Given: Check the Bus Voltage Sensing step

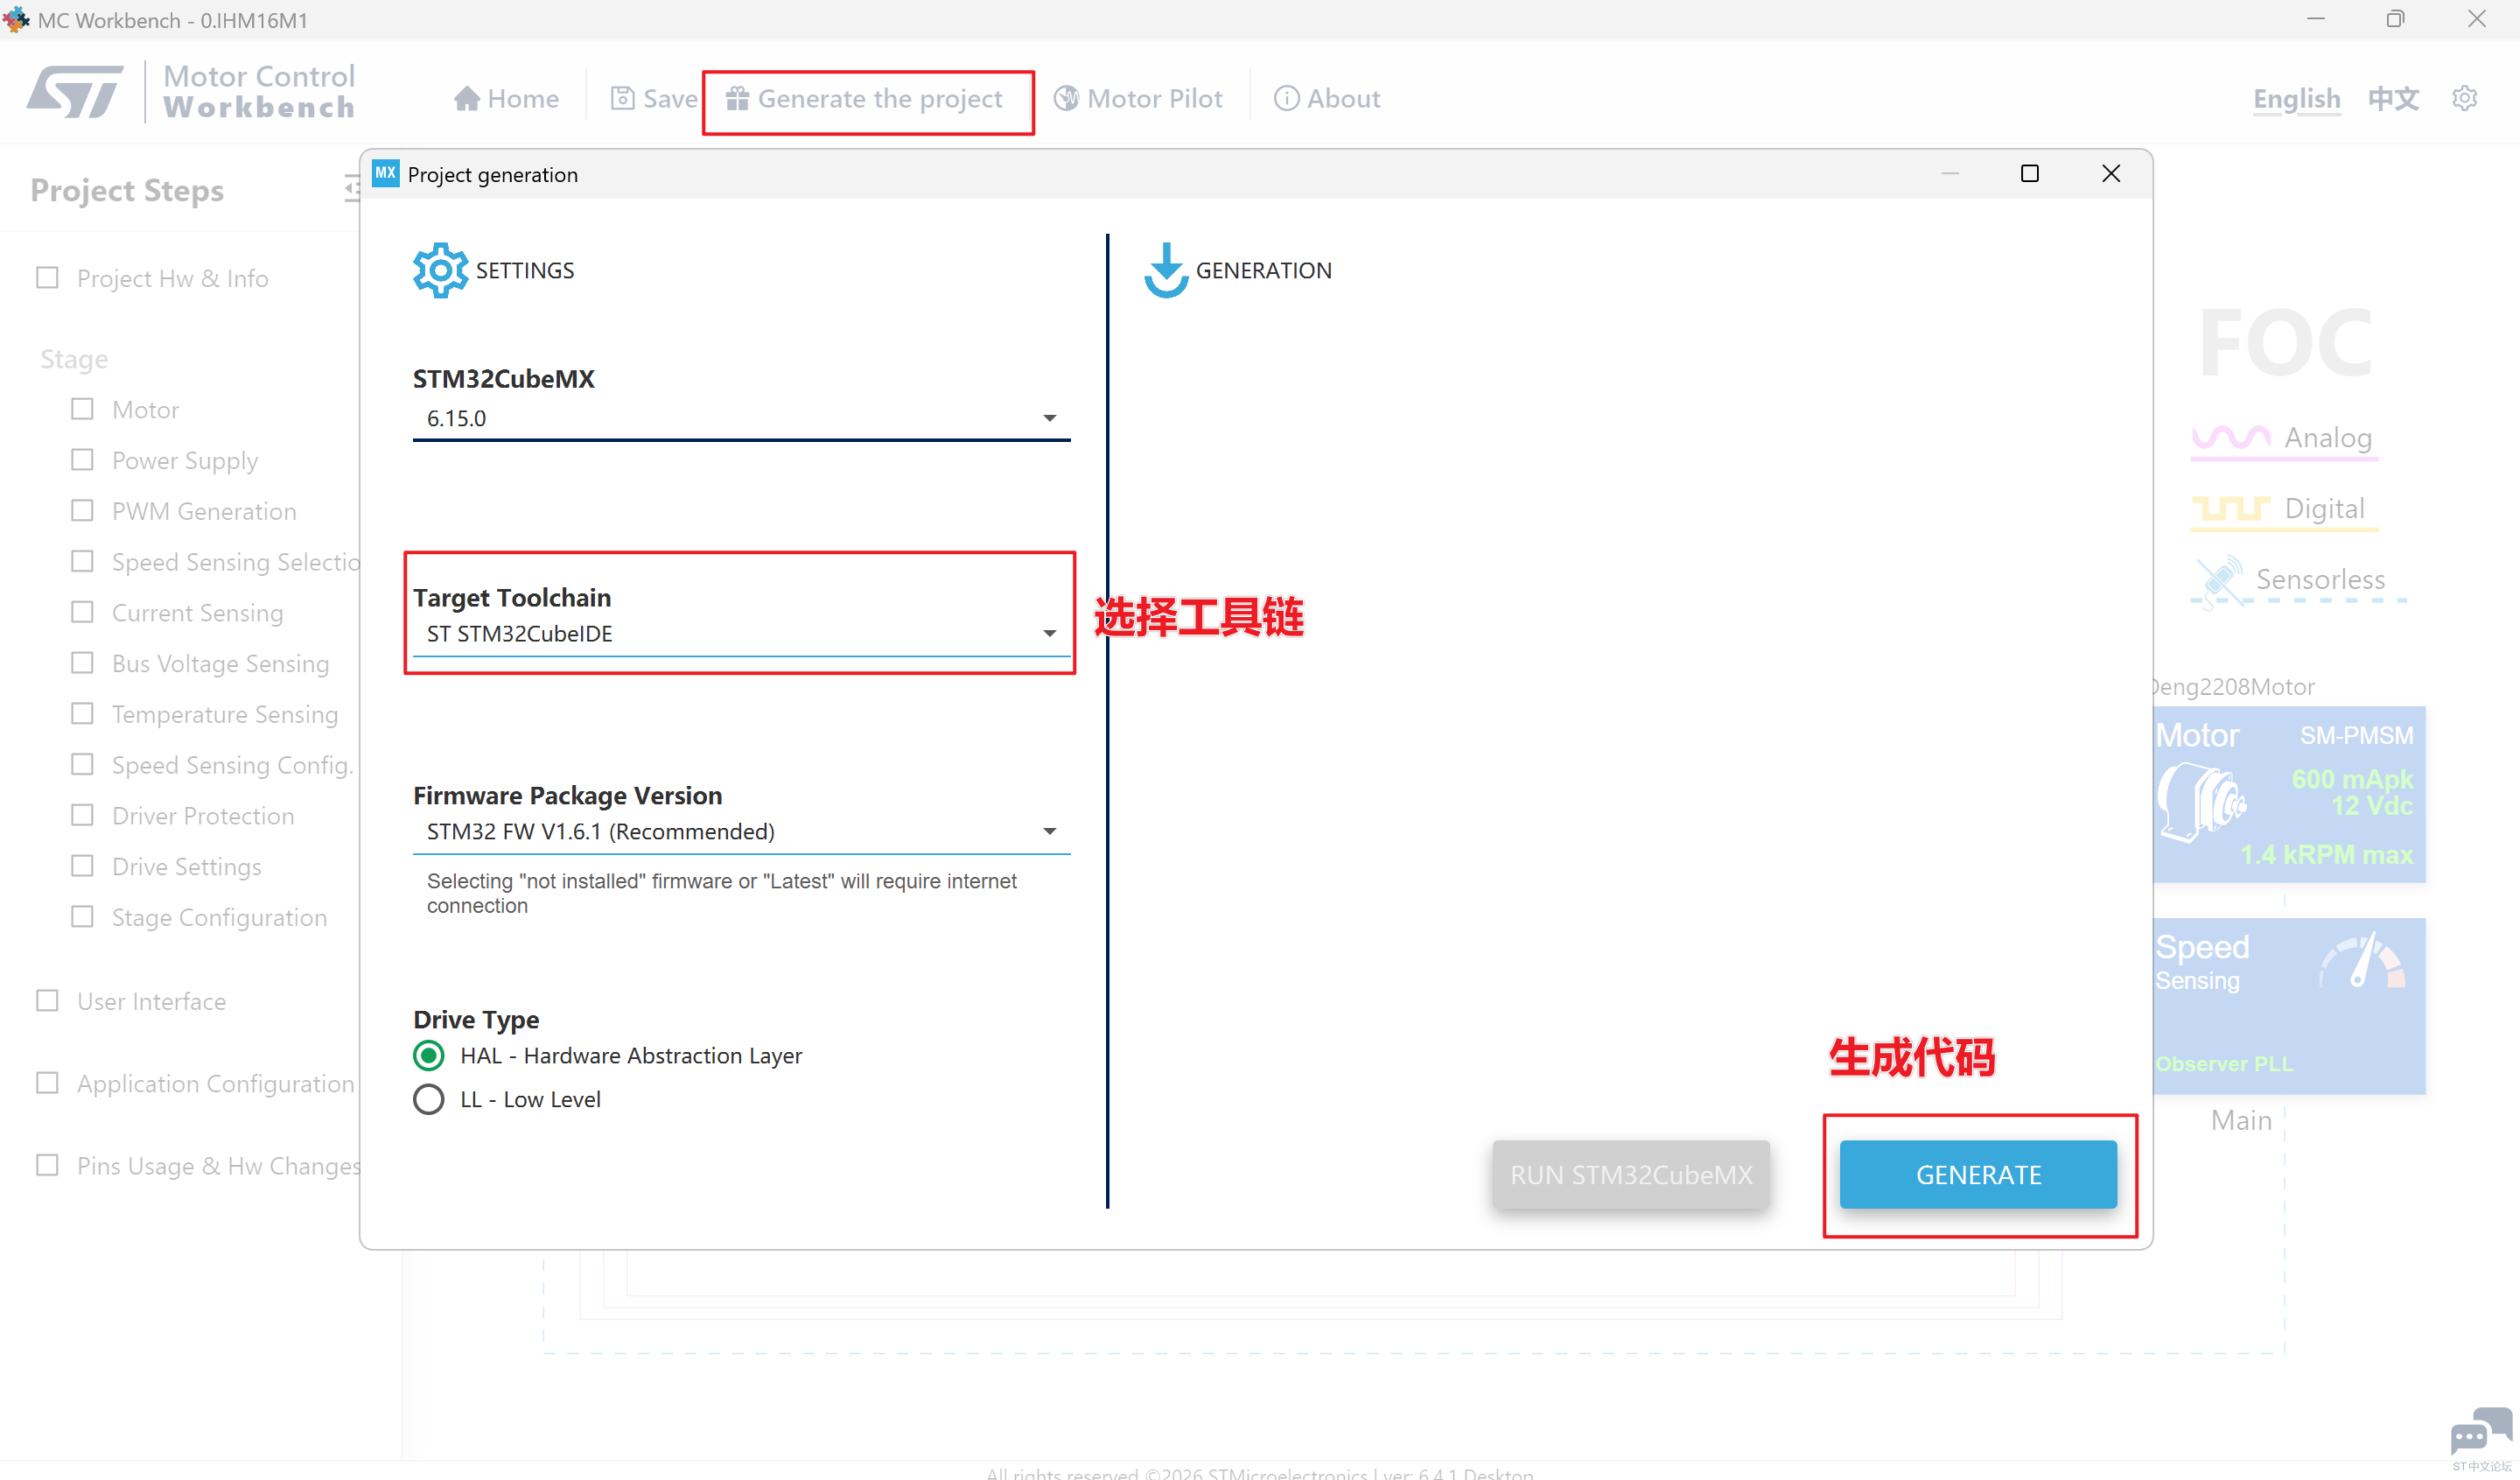Looking at the screenshot, I should (x=82, y=663).
